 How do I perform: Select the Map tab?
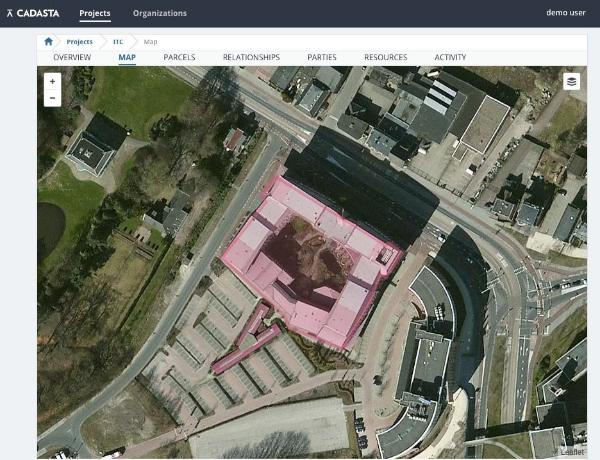pyautogui.click(x=127, y=58)
